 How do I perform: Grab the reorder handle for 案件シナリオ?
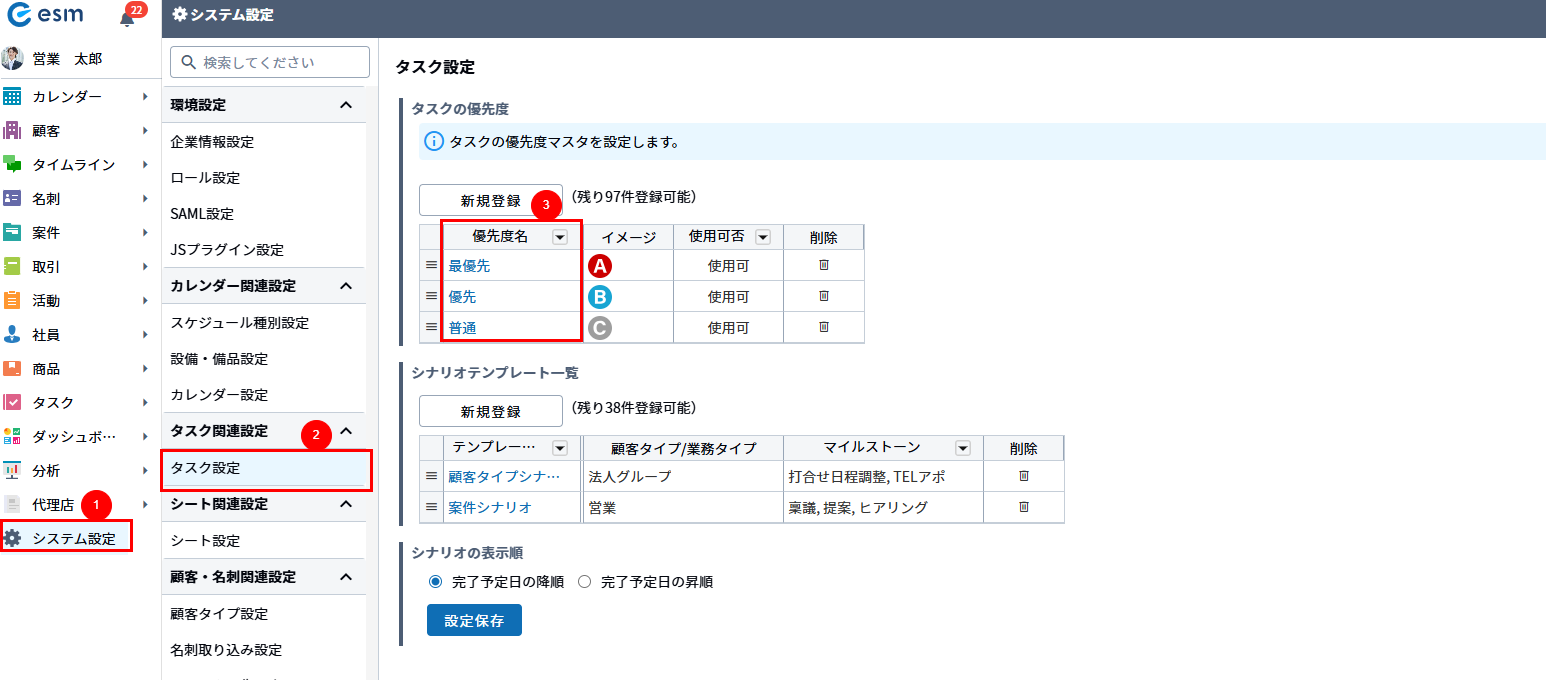[x=432, y=507]
